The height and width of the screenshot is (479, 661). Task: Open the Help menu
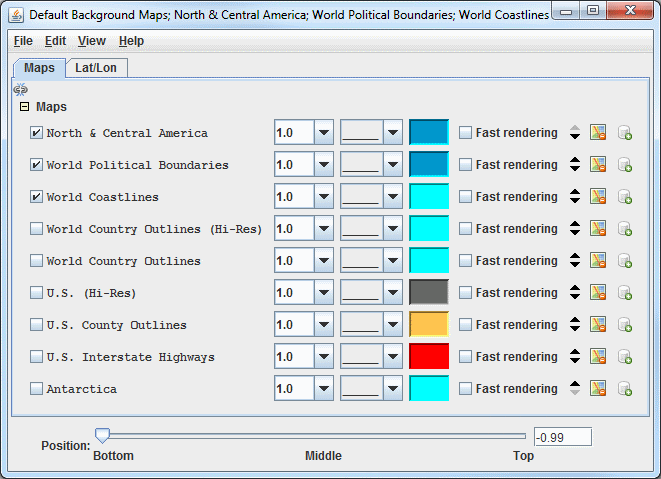[131, 41]
